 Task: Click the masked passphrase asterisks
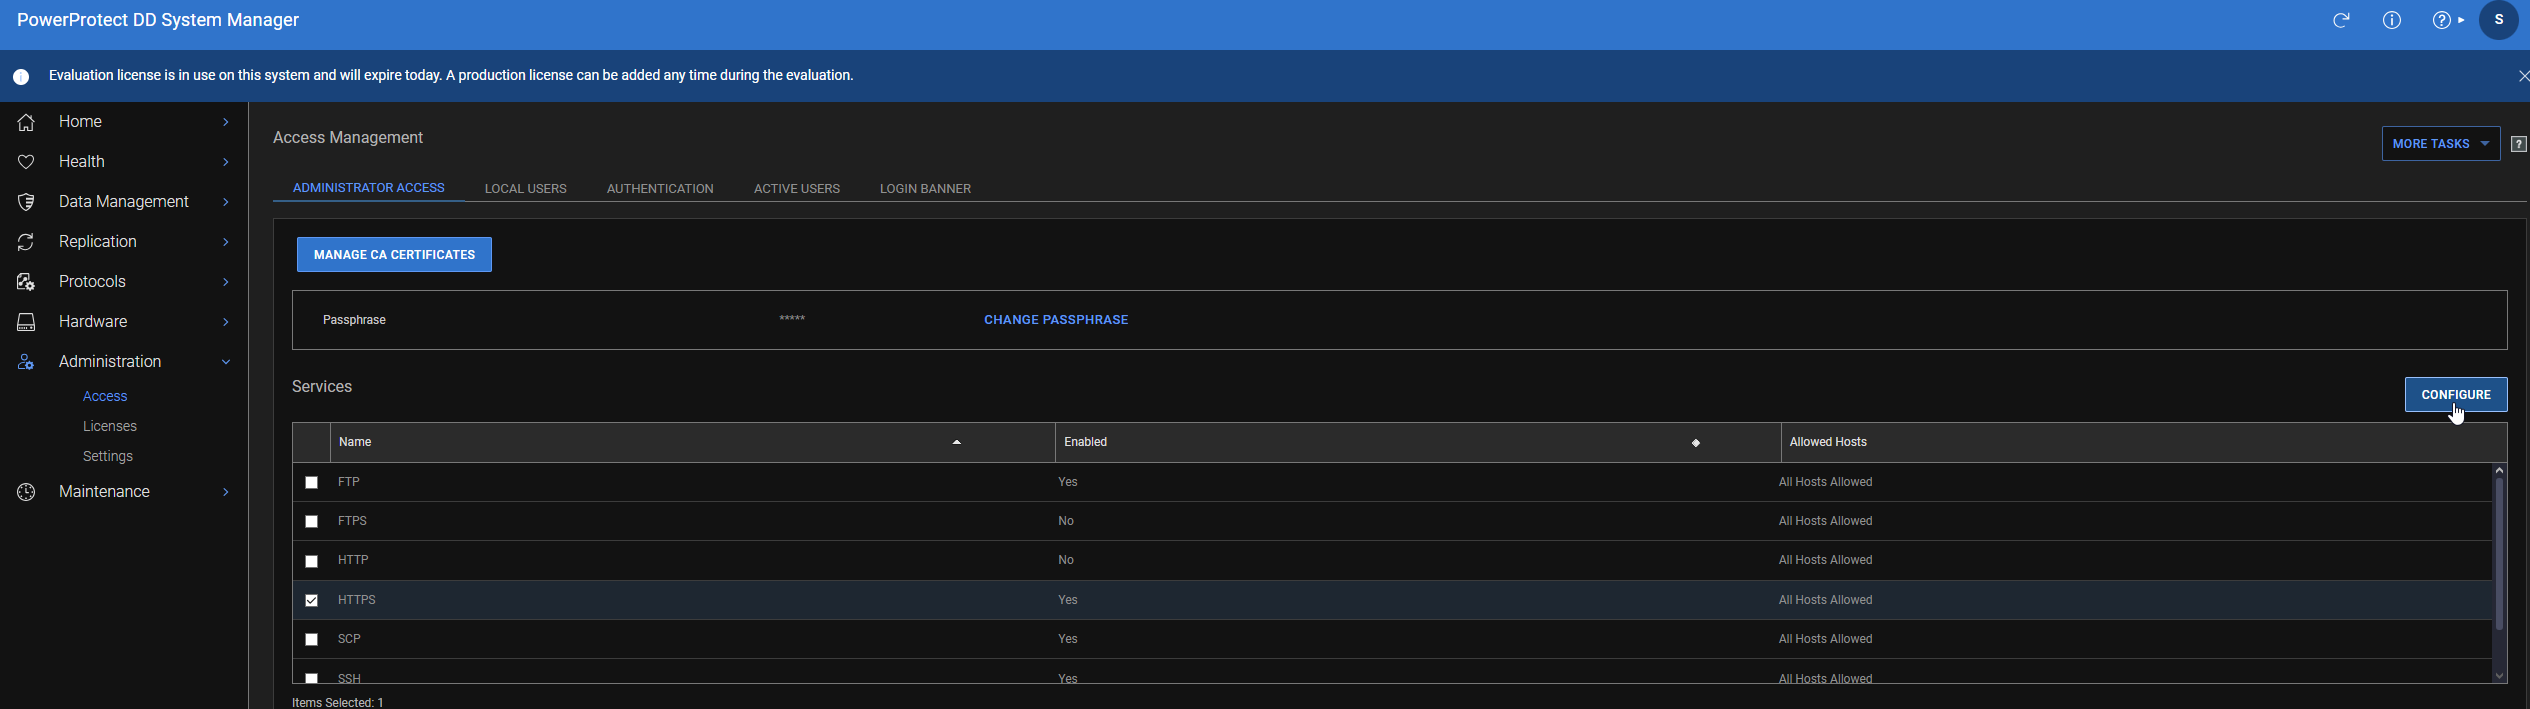pyautogui.click(x=792, y=319)
